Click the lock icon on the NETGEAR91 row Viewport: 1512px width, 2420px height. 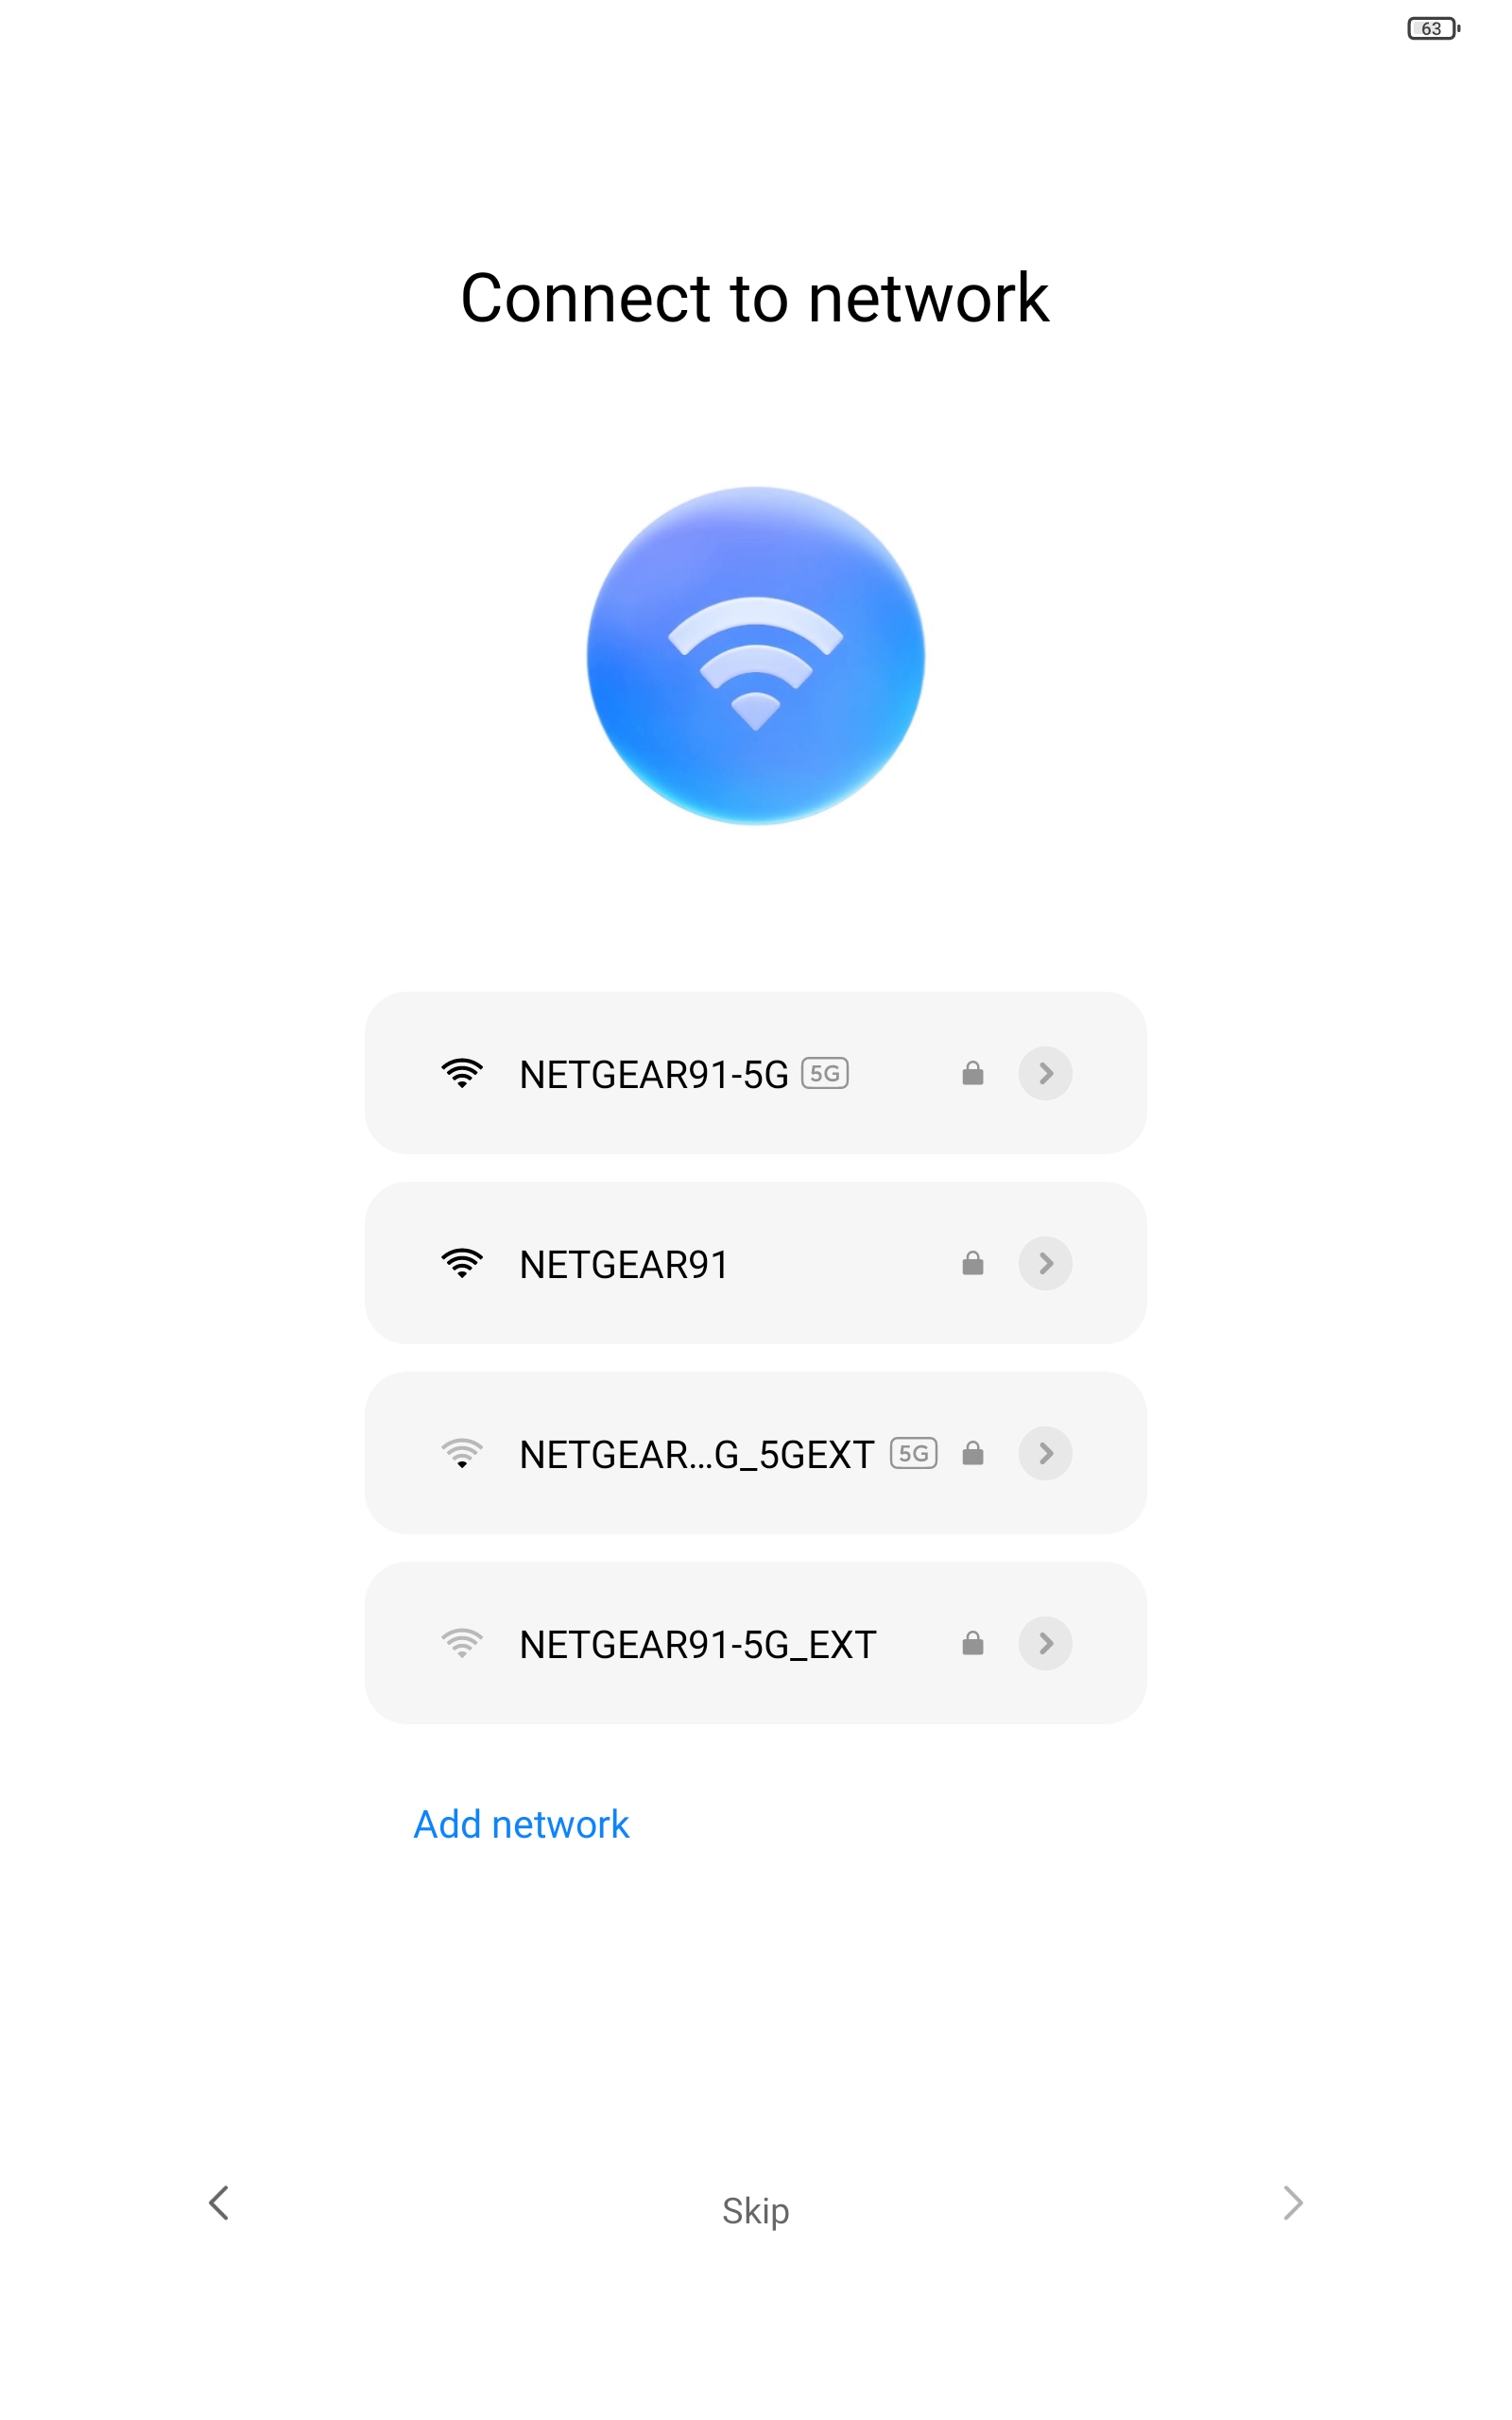[973, 1263]
